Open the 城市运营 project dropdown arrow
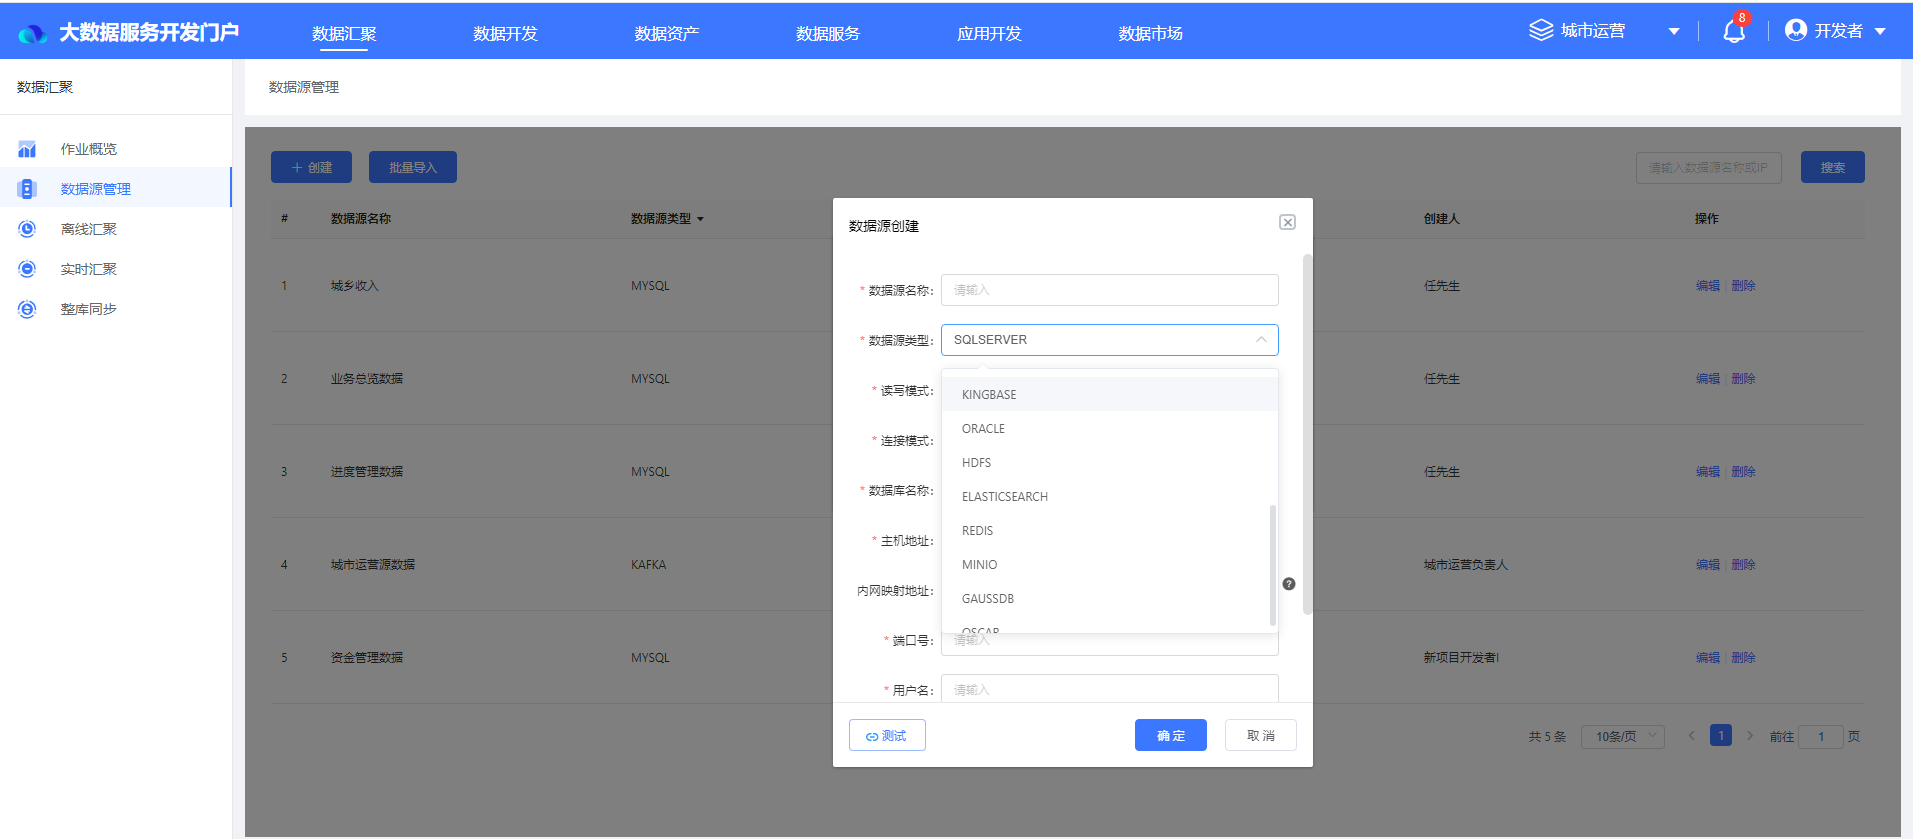Image resolution: width=1913 pixels, height=839 pixels. click(x=1674, y=32)
